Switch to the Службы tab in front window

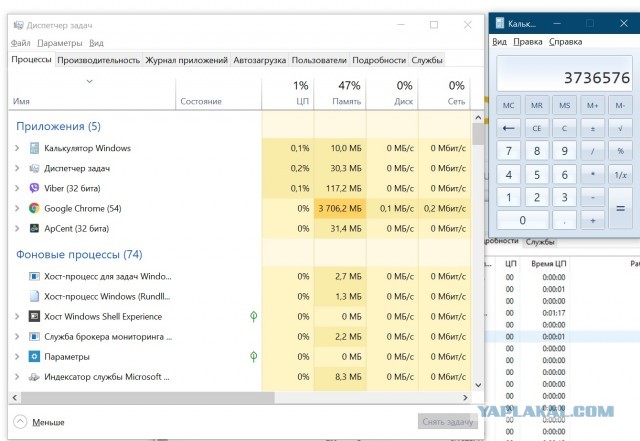(427, 60)
